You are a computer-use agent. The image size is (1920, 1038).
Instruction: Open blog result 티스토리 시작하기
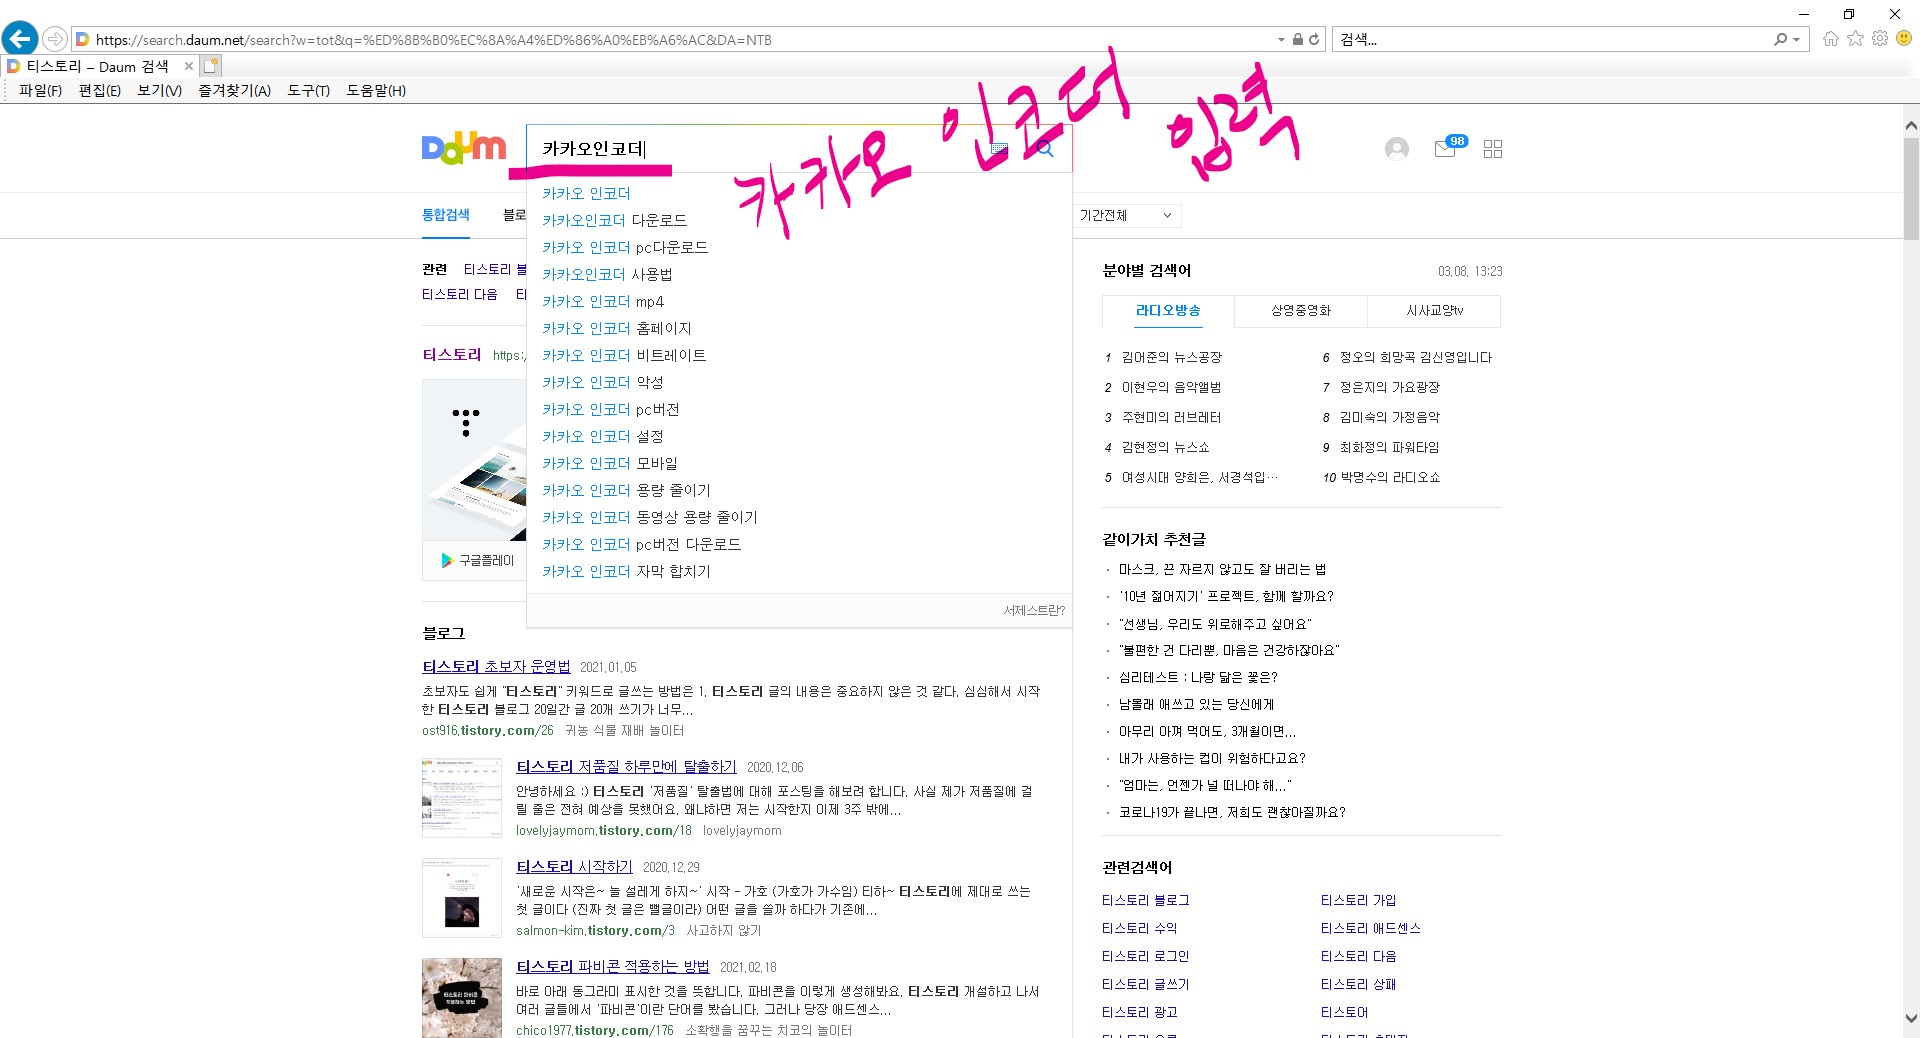tap(574, 866)
